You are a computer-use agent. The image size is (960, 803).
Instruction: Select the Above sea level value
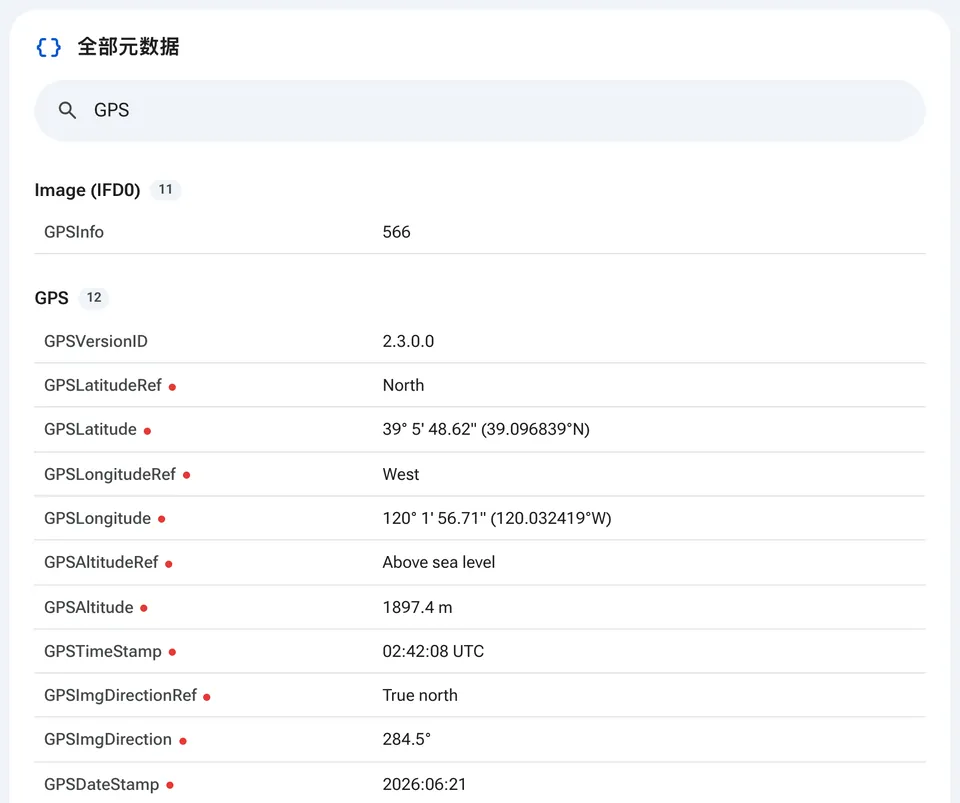tap(439, 562)
